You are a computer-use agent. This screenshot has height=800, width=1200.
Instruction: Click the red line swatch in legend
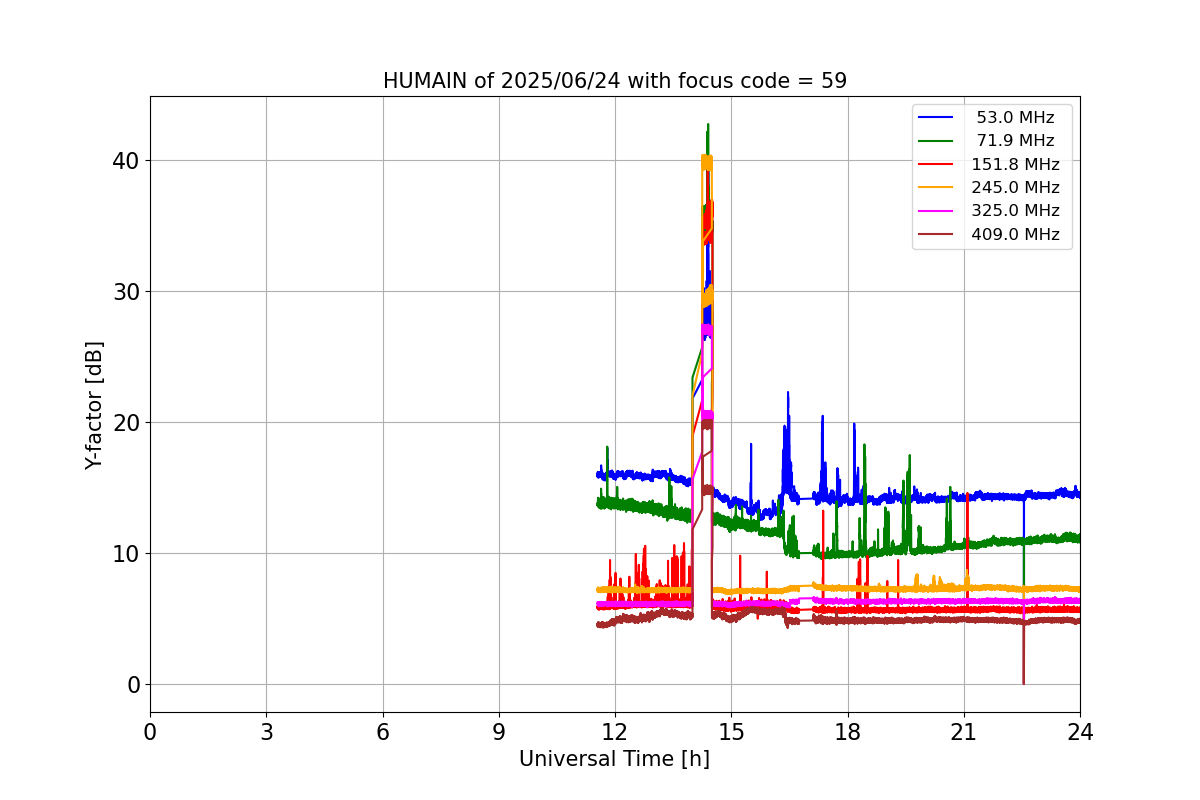click(x=937, y=165)
